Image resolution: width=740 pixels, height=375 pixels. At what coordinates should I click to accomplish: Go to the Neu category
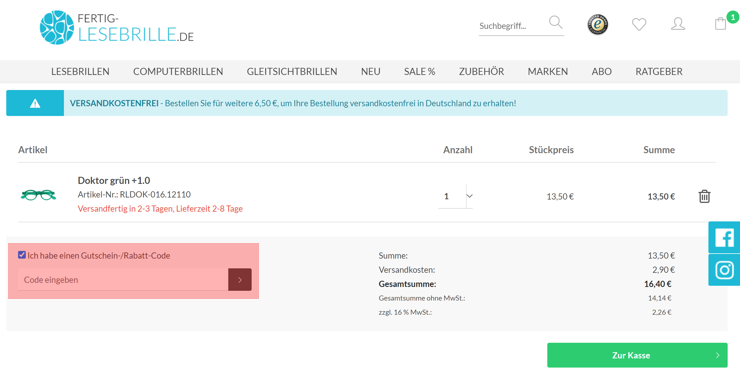(370, 72)
